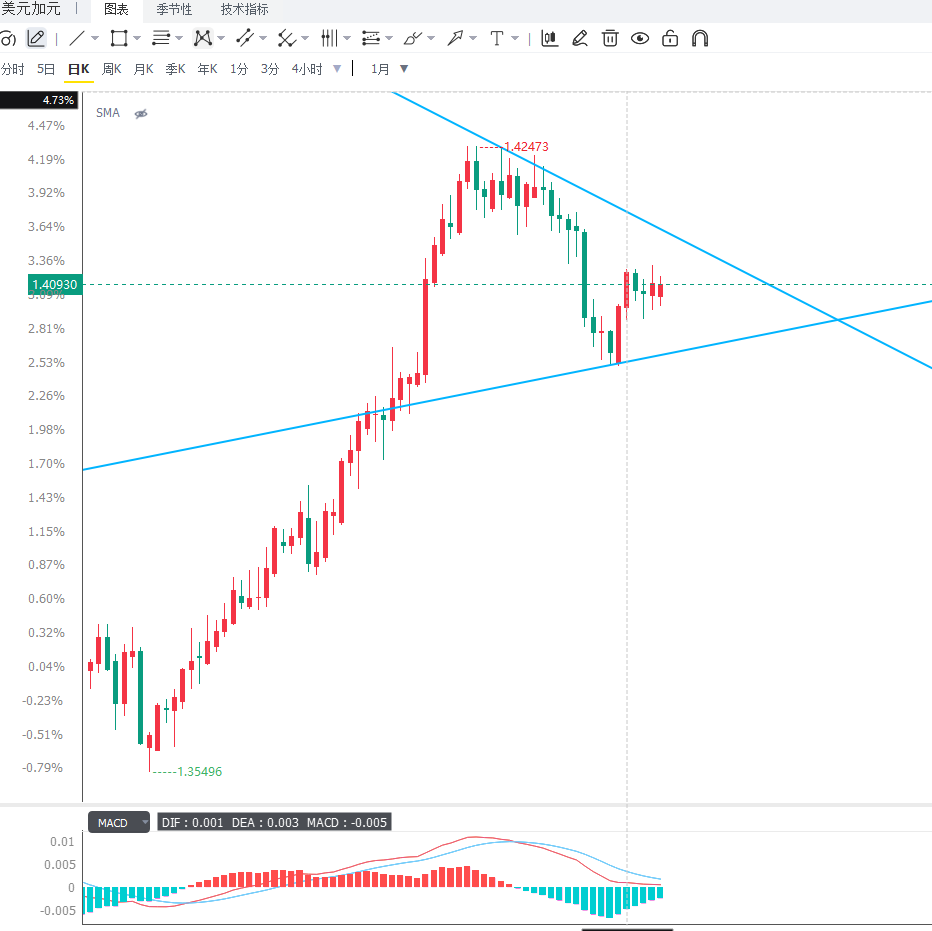
Task: Select the regression channel line tool
Action: [x=244, y=39]
